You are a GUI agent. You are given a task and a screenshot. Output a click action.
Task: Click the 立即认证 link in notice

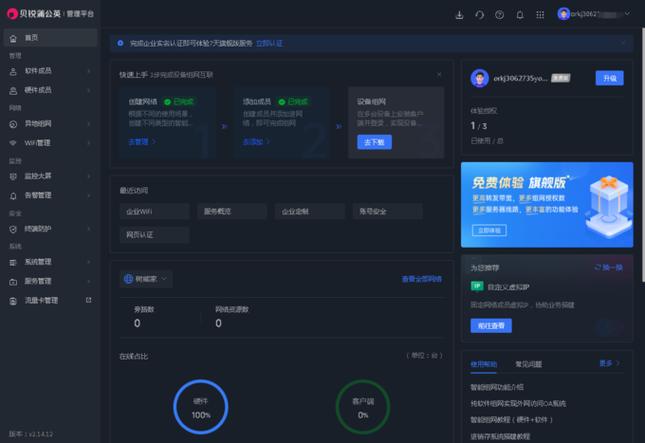(269, 43)
